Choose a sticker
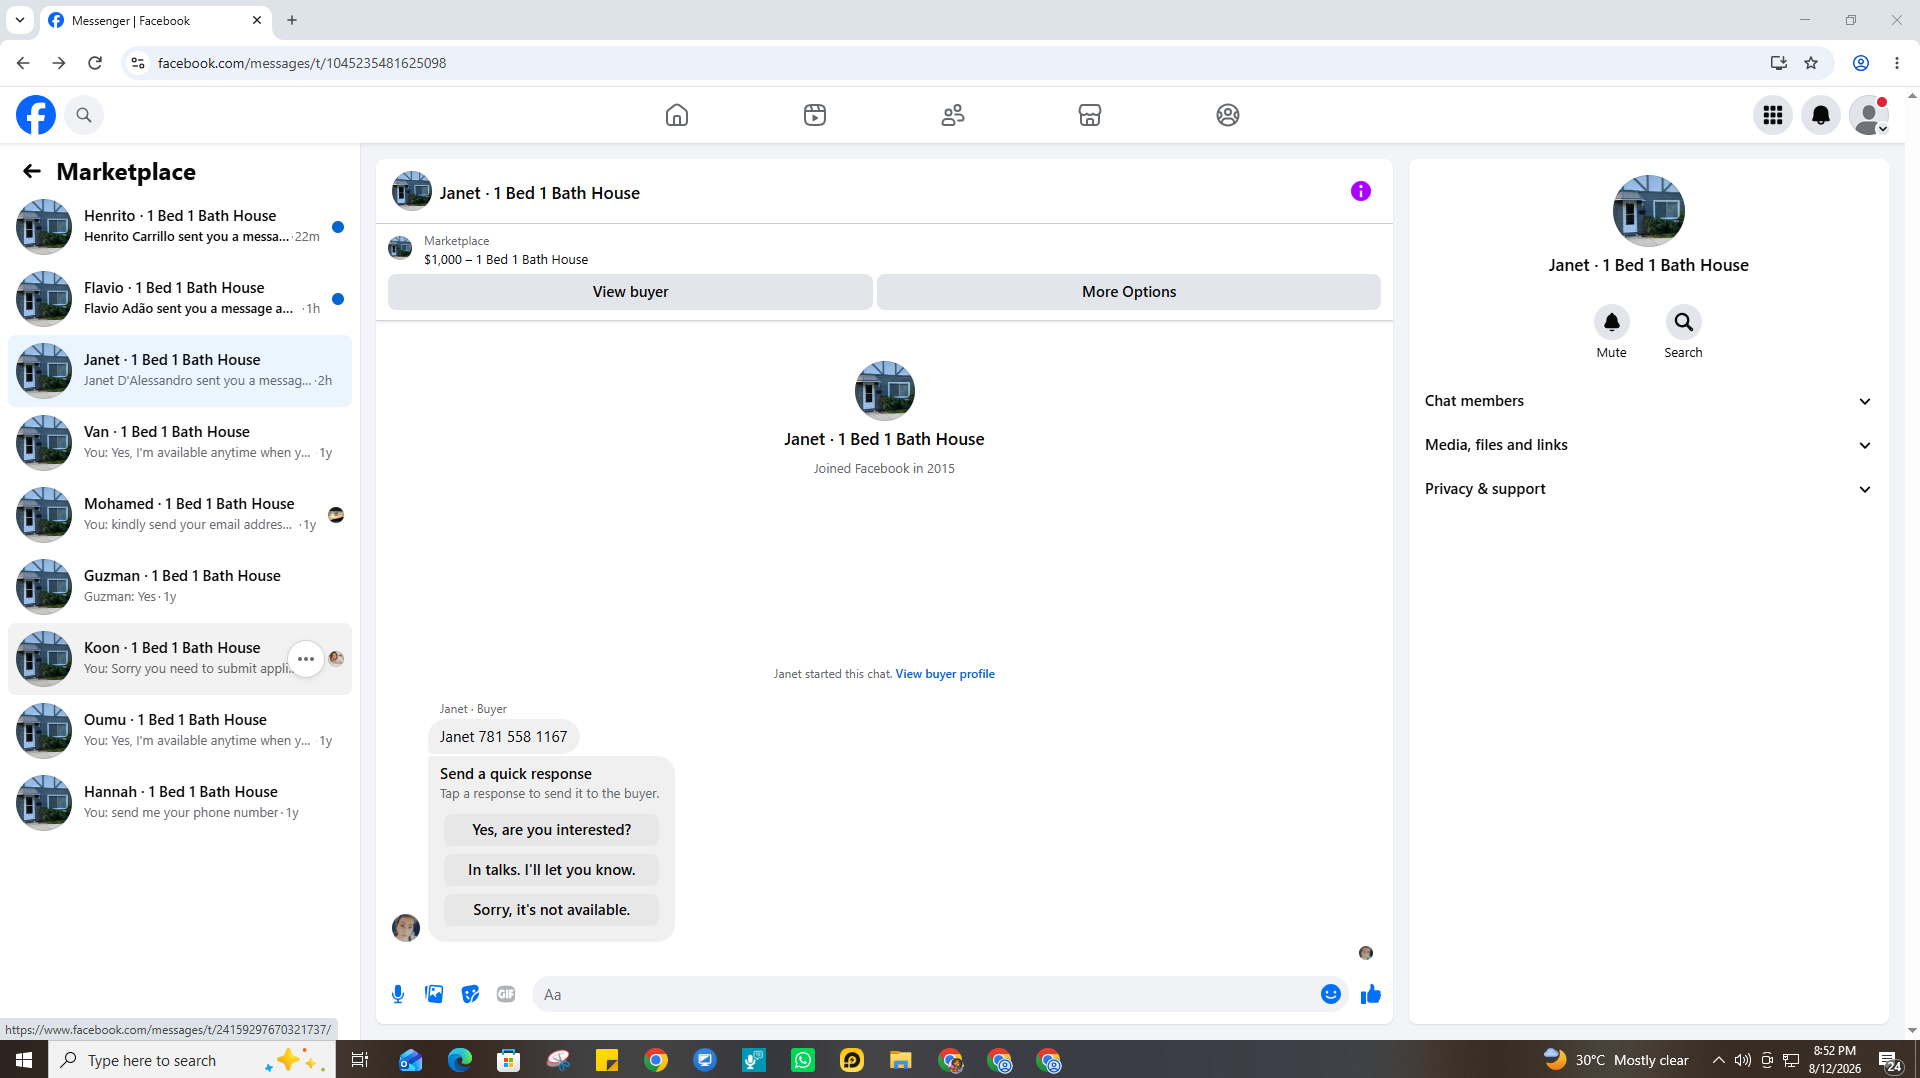Viewport: 1920px width, 1078px height. (x=470, y=994)
